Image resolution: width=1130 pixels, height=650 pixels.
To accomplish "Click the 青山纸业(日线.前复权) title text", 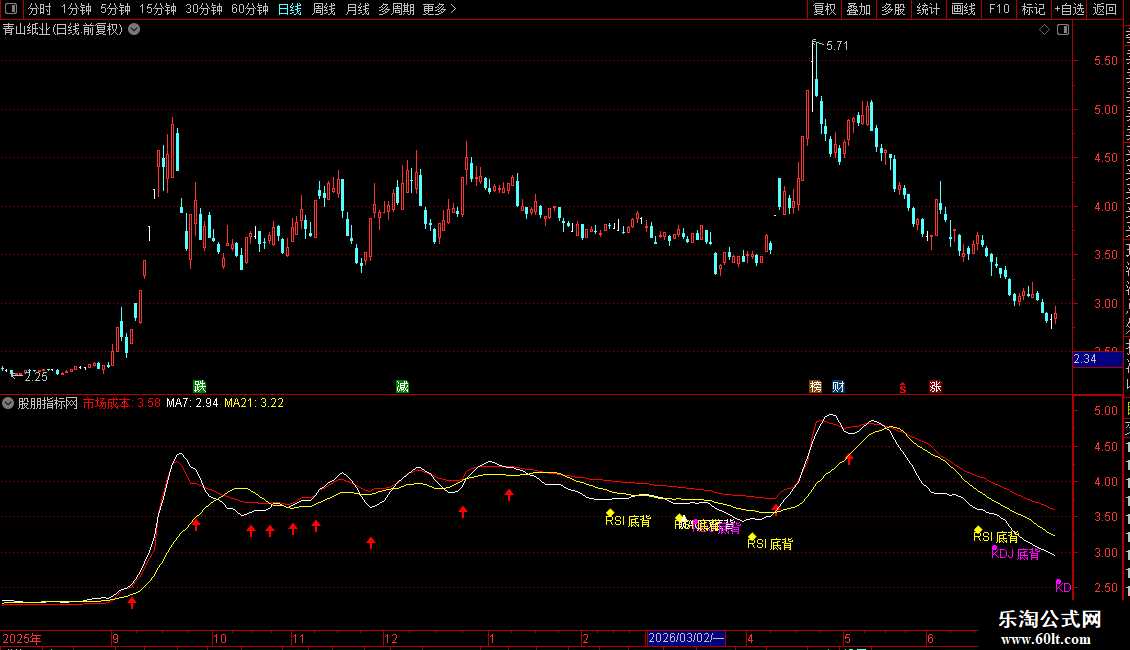I will point(63,30).
